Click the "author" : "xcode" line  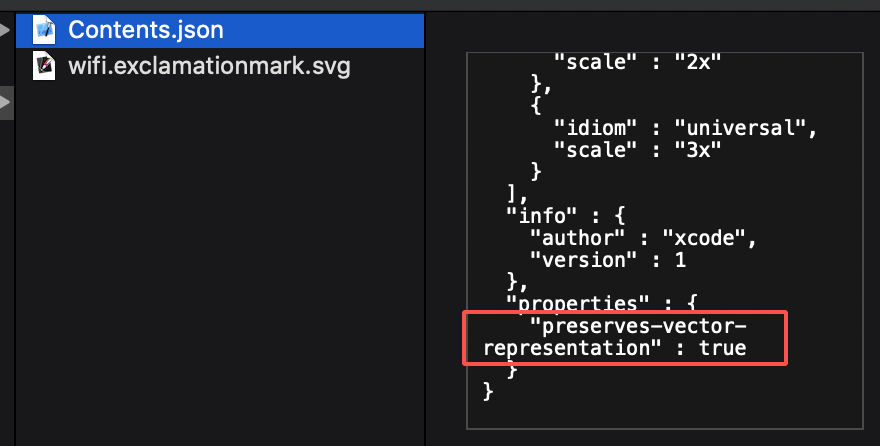click(x=643, y=238)
